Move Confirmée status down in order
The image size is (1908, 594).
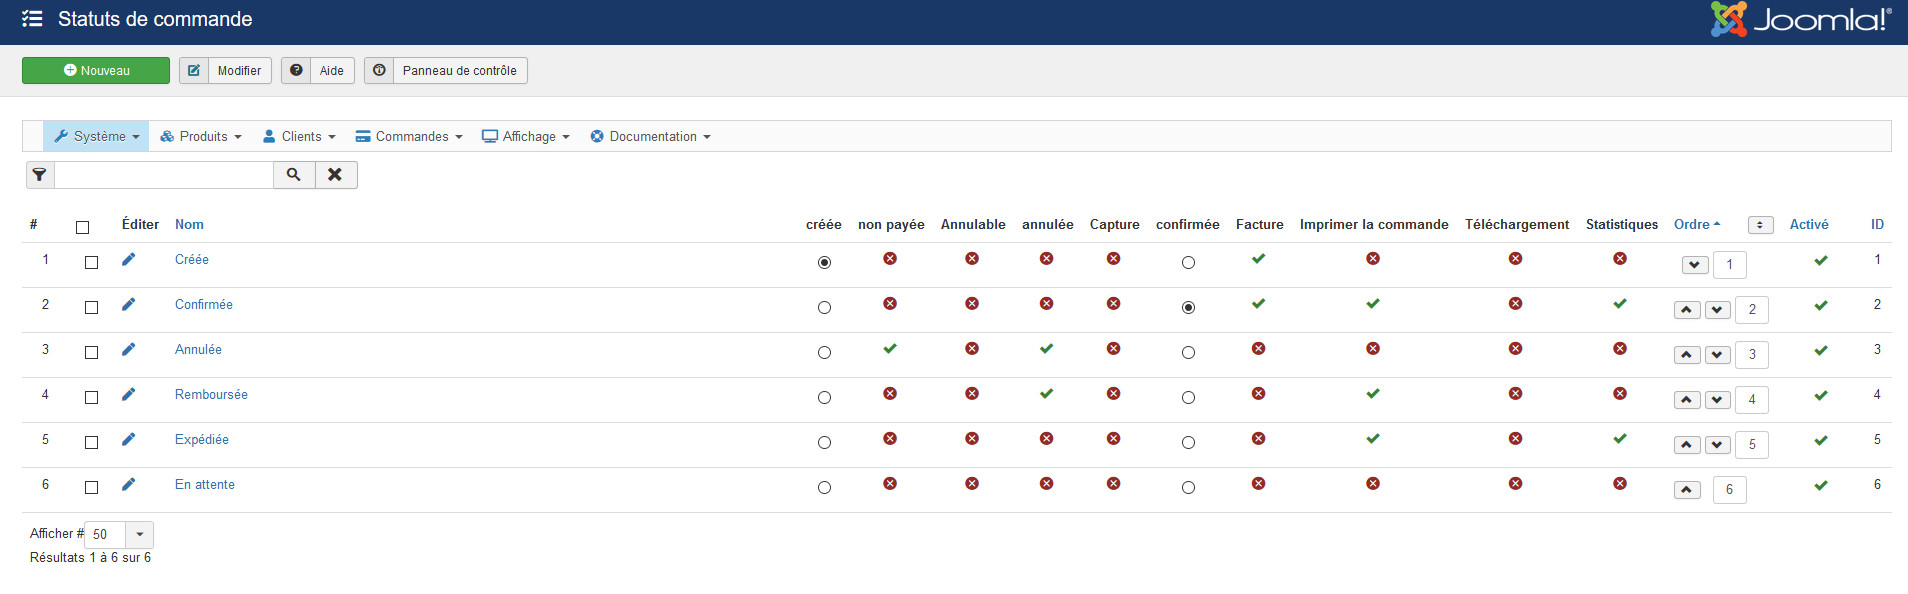(1717, 310)
